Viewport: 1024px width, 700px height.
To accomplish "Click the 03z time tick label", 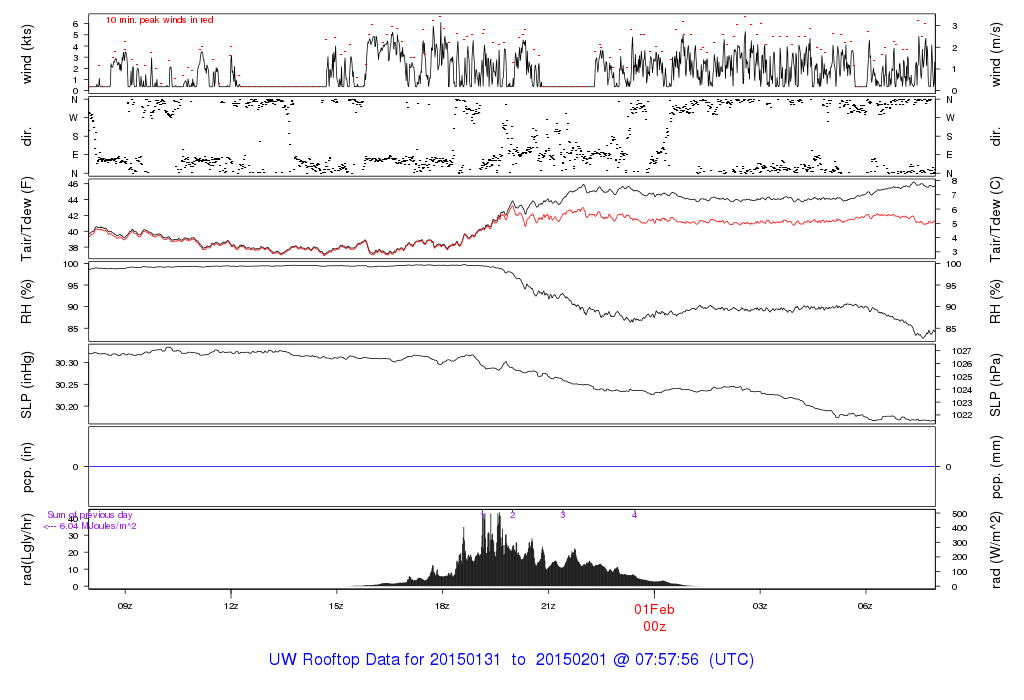I will pos(760,607).
